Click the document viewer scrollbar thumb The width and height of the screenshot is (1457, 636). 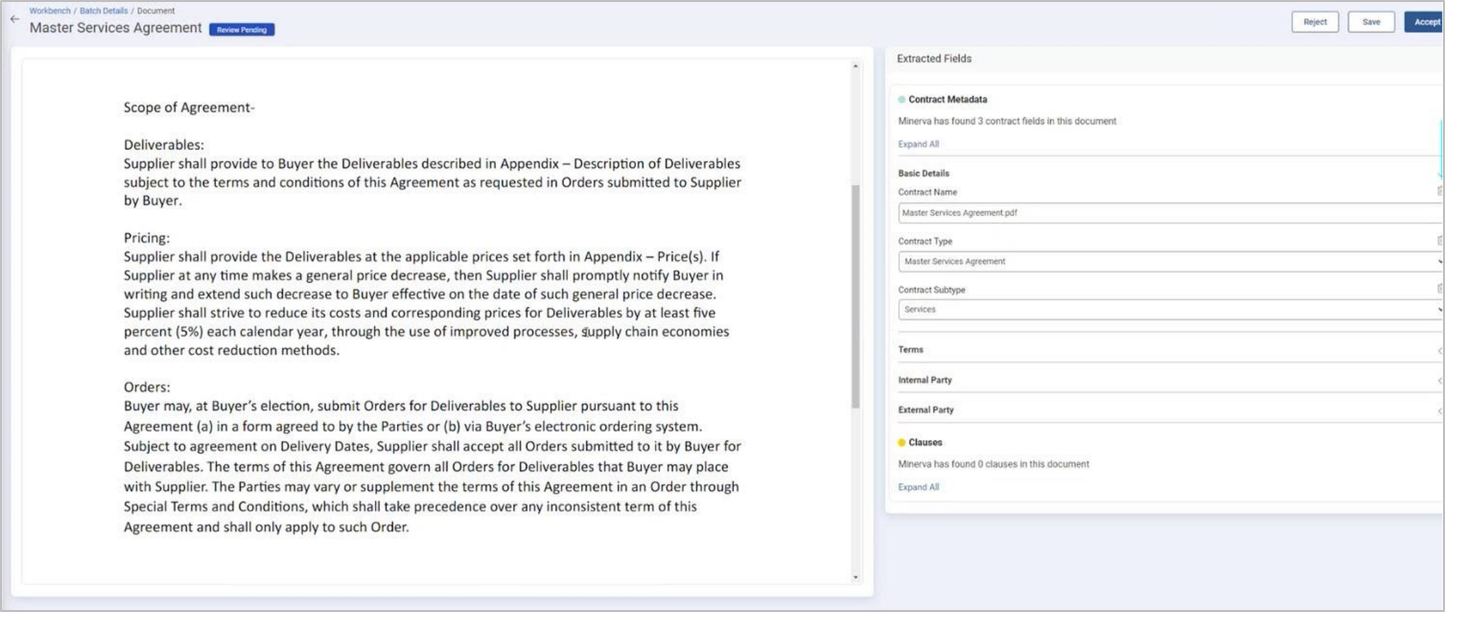coord(855,295)
